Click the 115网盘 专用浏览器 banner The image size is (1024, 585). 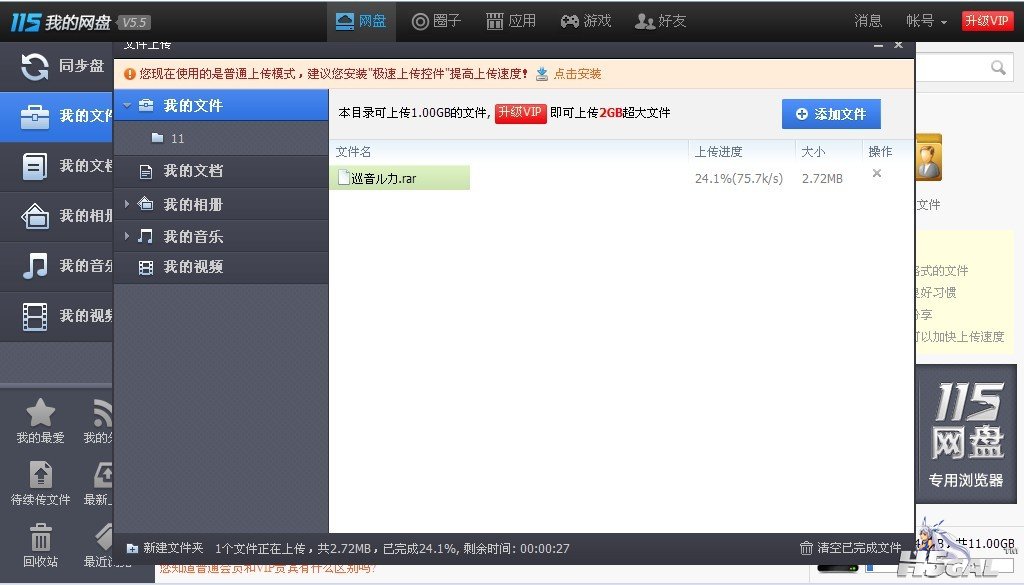click(x=966, y=434)
